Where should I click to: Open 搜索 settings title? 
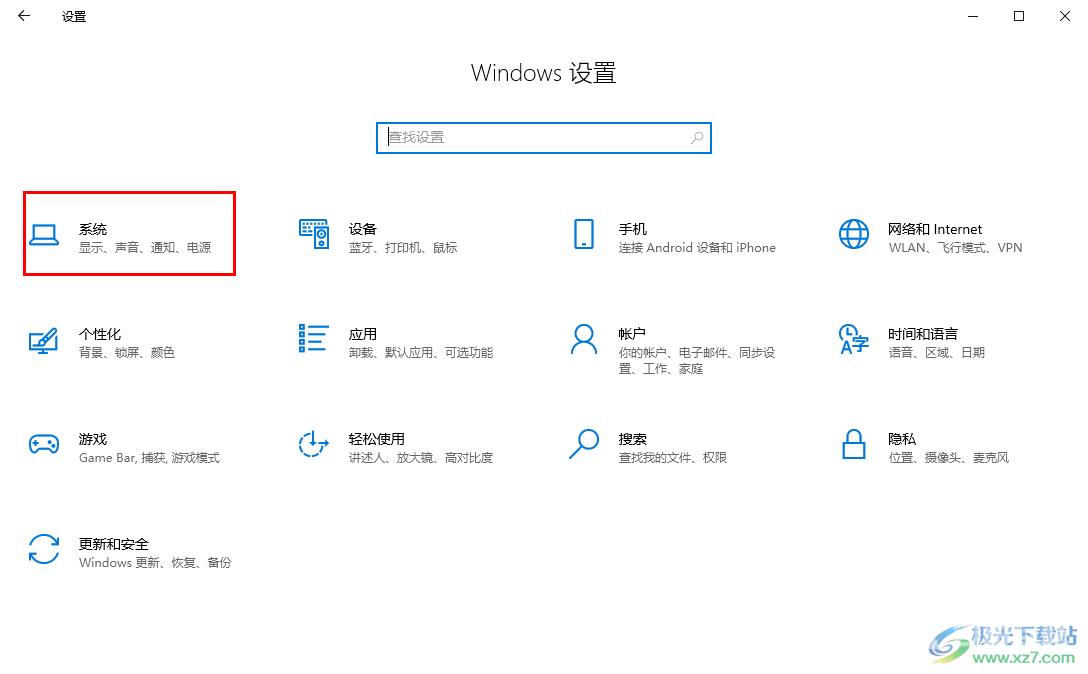[x=632, y=439]
